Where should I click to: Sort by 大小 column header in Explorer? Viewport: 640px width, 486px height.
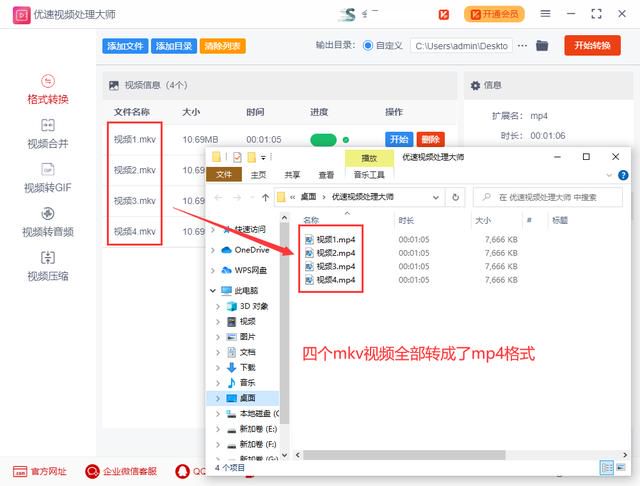483,220
